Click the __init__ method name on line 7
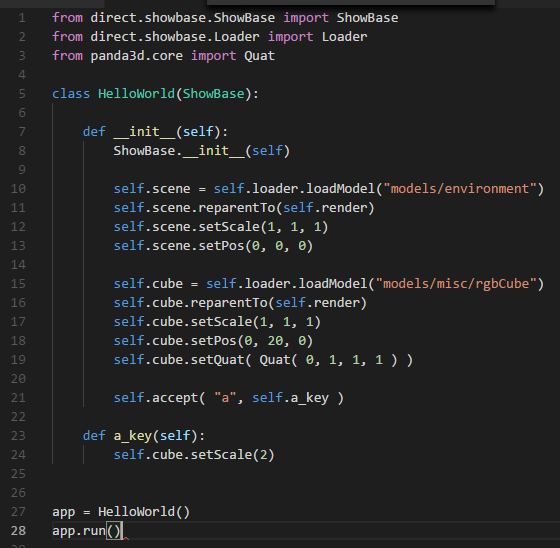This screenshot has height=548, width=560. tap(145, 132)
